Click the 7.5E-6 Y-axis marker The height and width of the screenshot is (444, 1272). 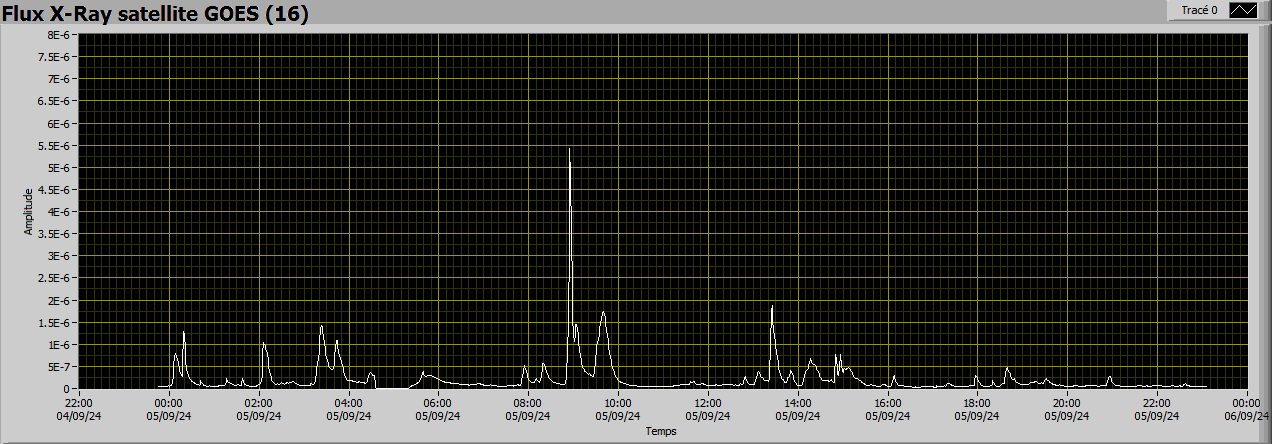pos(53,57)
